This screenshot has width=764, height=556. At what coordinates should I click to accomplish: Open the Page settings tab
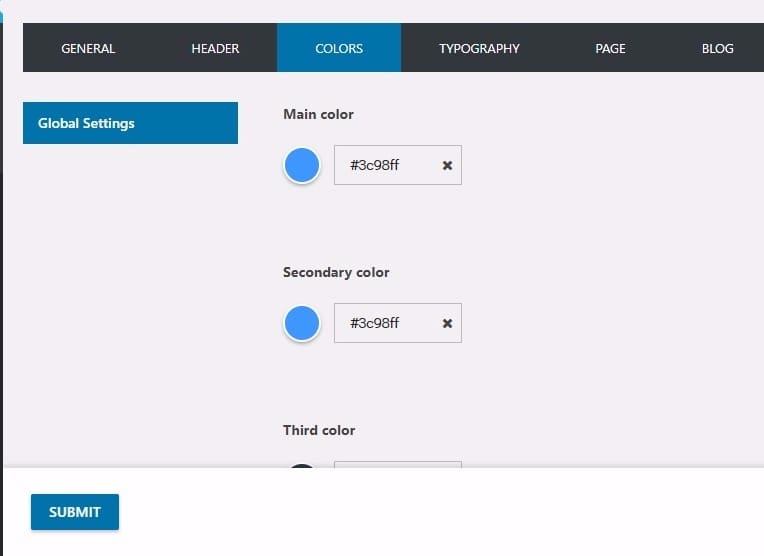pos(610,48)
